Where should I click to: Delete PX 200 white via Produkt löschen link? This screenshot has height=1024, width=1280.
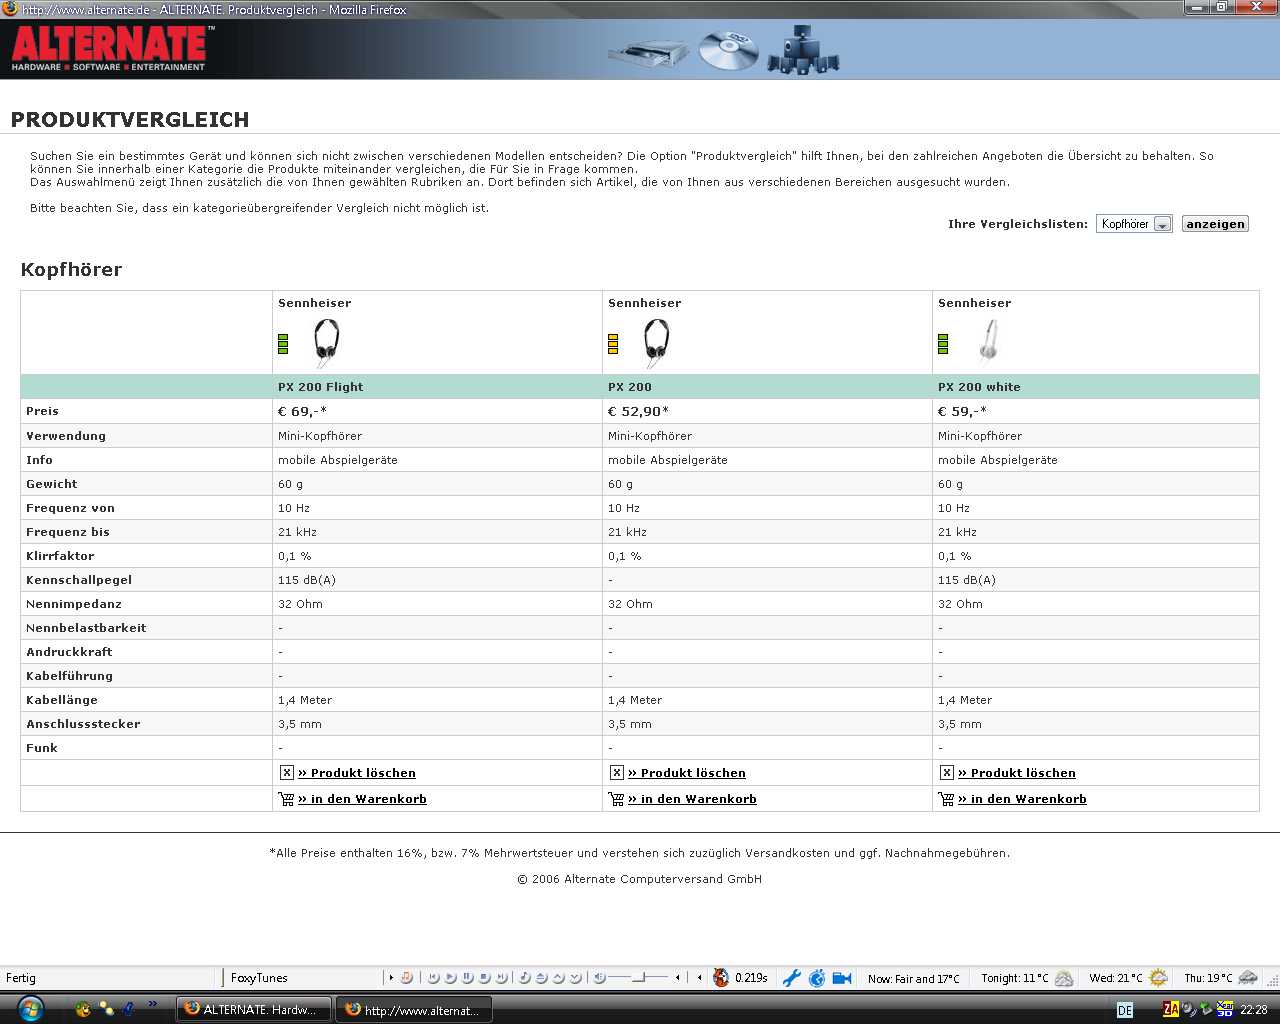tap(1017, 773)
